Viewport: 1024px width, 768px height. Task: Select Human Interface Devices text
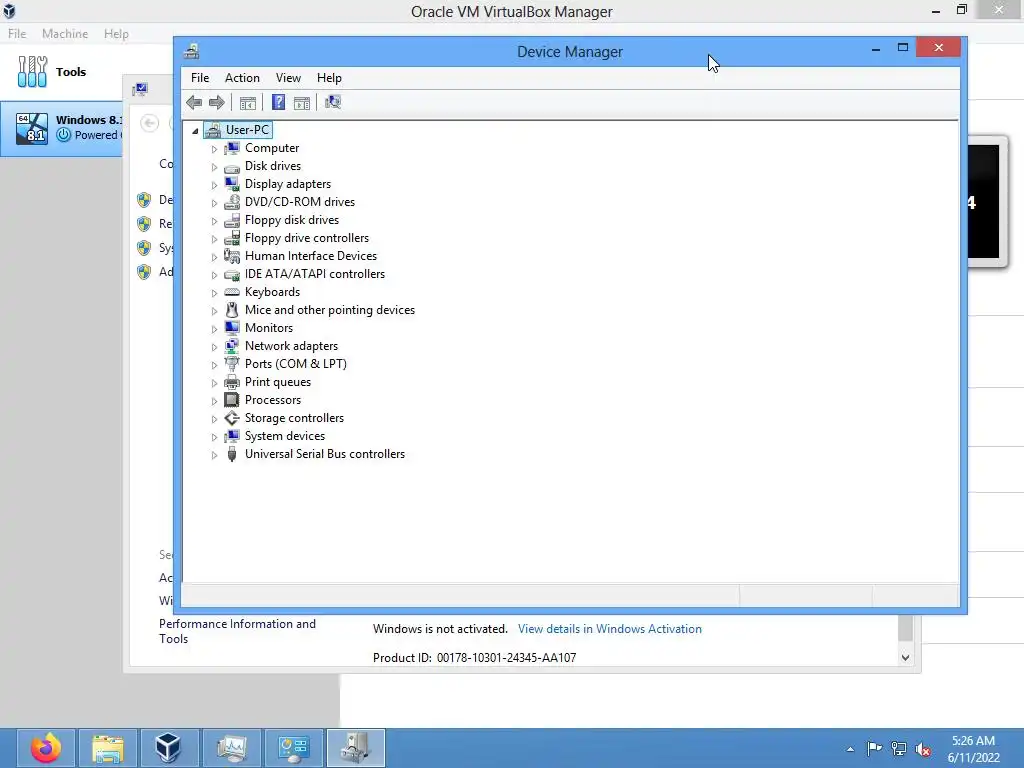pos(311,256)
